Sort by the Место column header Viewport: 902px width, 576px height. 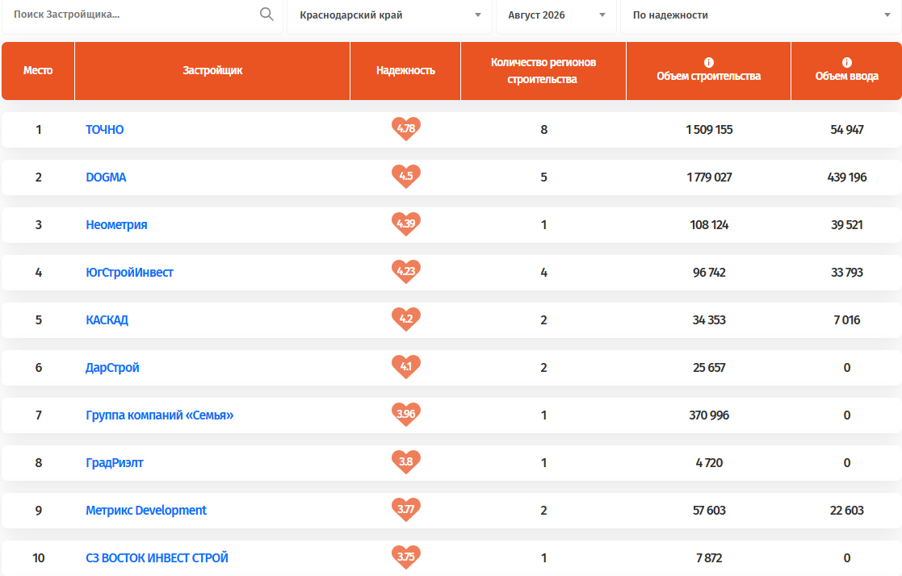point(38,70)
